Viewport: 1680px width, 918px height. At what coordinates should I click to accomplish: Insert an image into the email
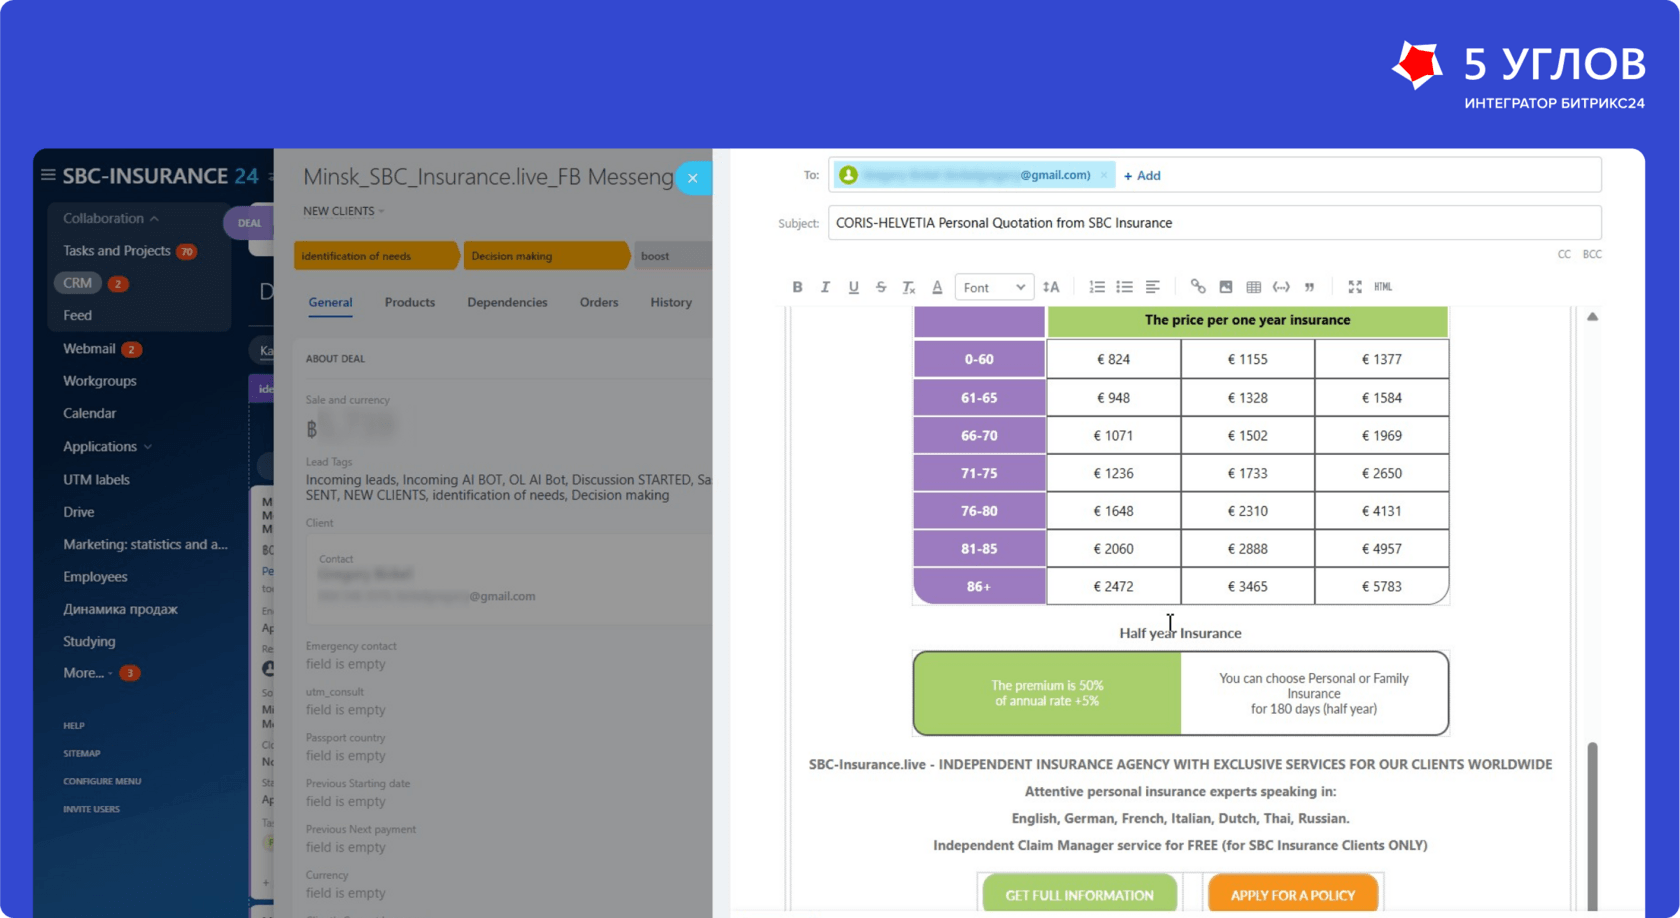tap(1226, 287)
